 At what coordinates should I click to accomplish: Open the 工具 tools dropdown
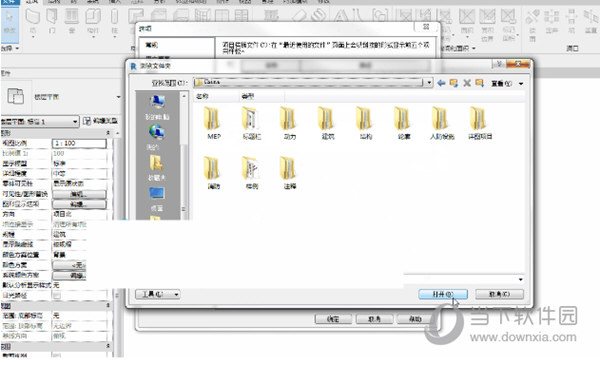coord(157,294)
